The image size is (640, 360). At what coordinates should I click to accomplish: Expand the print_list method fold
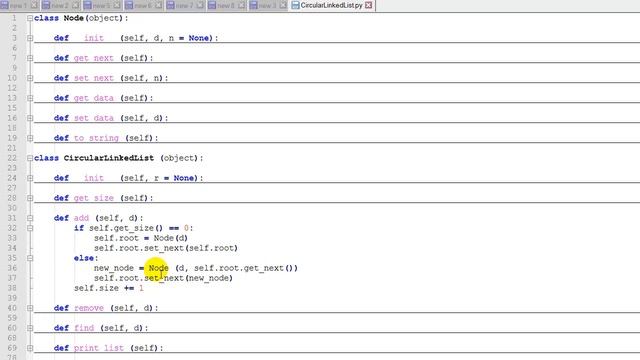click(30, 348)
